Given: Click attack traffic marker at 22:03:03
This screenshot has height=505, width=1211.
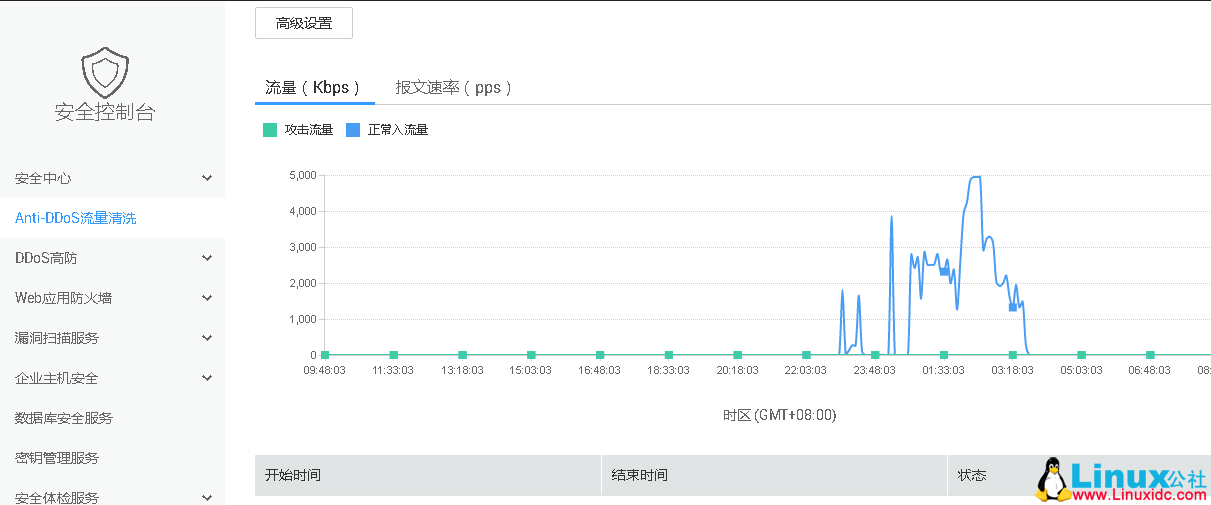Looking at the screenshot, I should coord(806,355).
